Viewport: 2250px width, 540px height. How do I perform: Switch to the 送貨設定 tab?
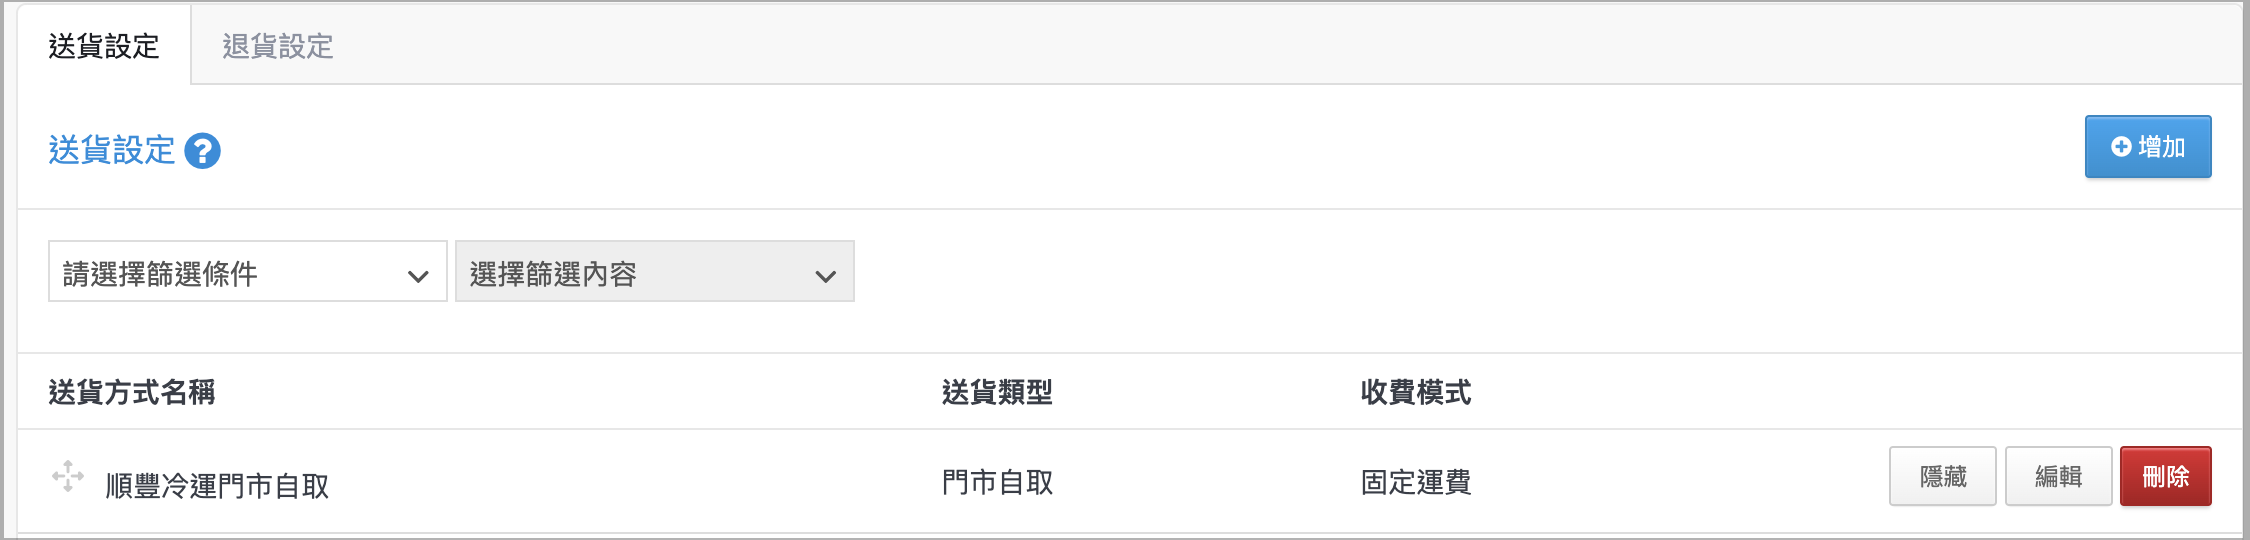click(104, 46)
